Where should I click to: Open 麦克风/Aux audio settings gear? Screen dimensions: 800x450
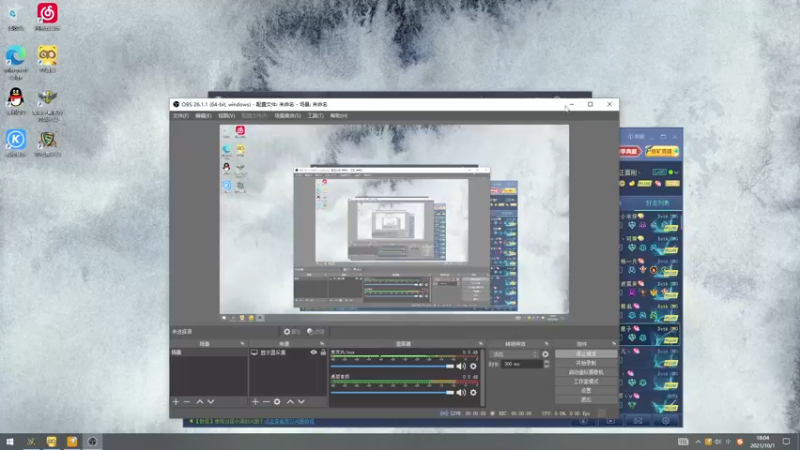point(473,366)
